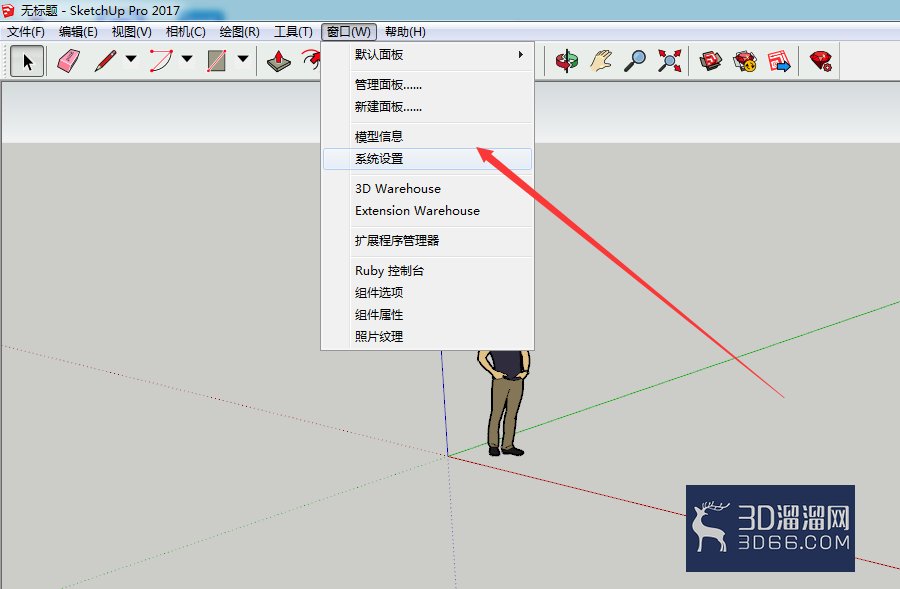Image resolution: width=900 pixels, height=589 pixels.
Task: Expand the 默认面板 submenu
Action: tap(428, 55)
